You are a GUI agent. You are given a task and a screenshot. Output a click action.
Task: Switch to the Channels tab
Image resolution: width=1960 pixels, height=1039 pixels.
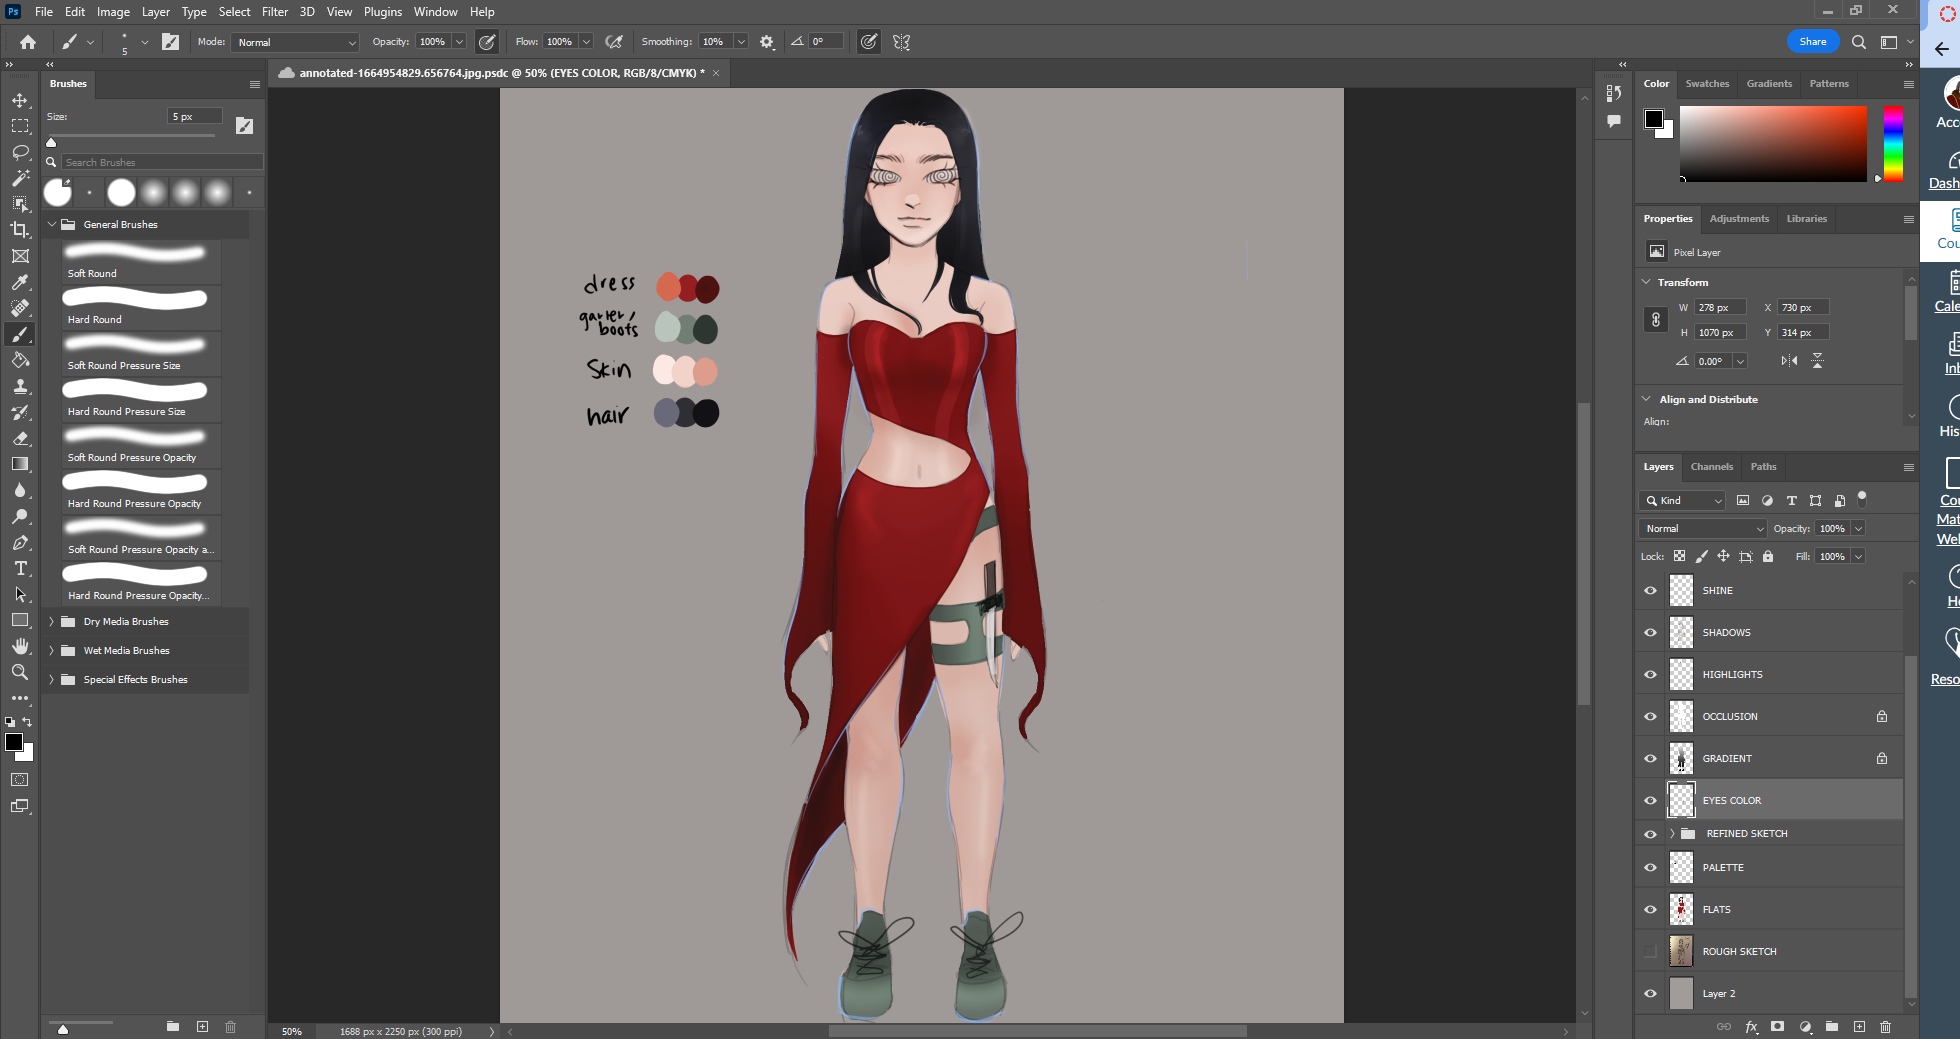[x=1711, y=467]
